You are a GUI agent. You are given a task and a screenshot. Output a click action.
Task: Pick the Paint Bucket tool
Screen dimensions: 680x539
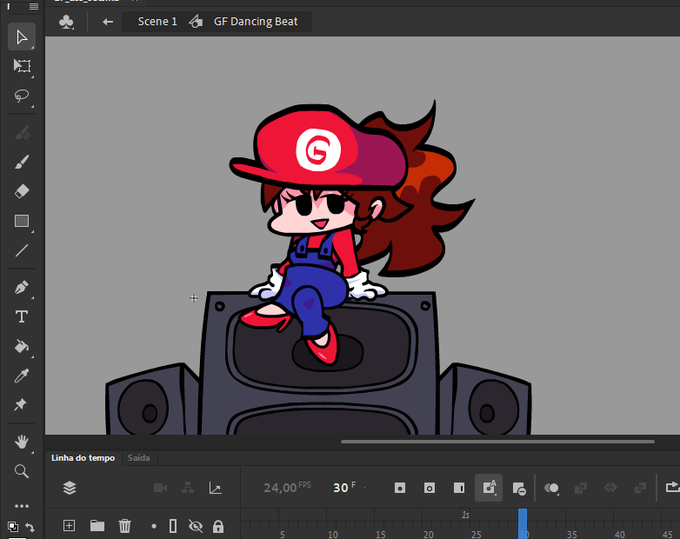point(22,346)
